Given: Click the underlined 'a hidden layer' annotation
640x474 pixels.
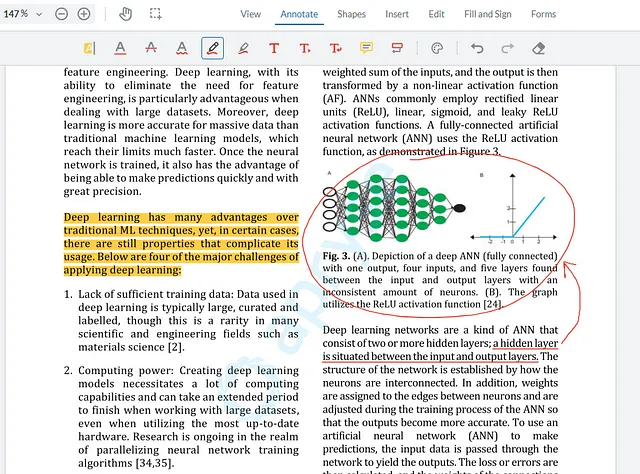Looking at the screenshot, I should (525, 343).
